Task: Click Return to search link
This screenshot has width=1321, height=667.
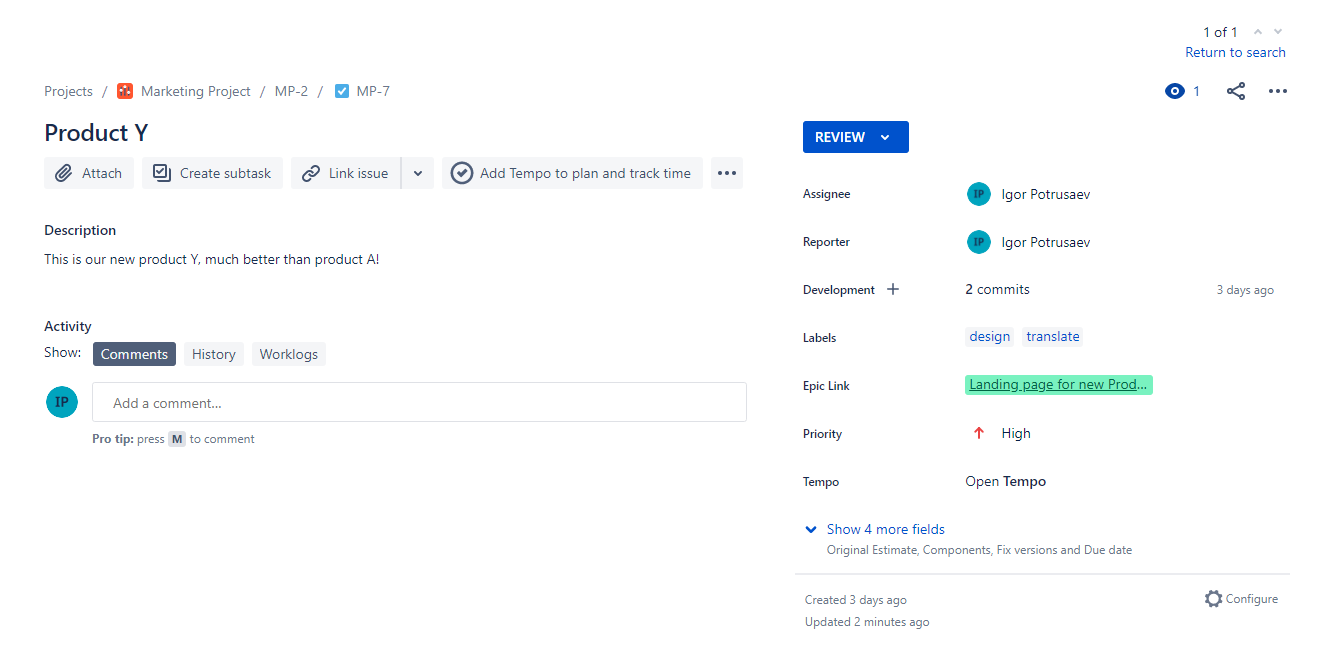Action: [1235, 52]
